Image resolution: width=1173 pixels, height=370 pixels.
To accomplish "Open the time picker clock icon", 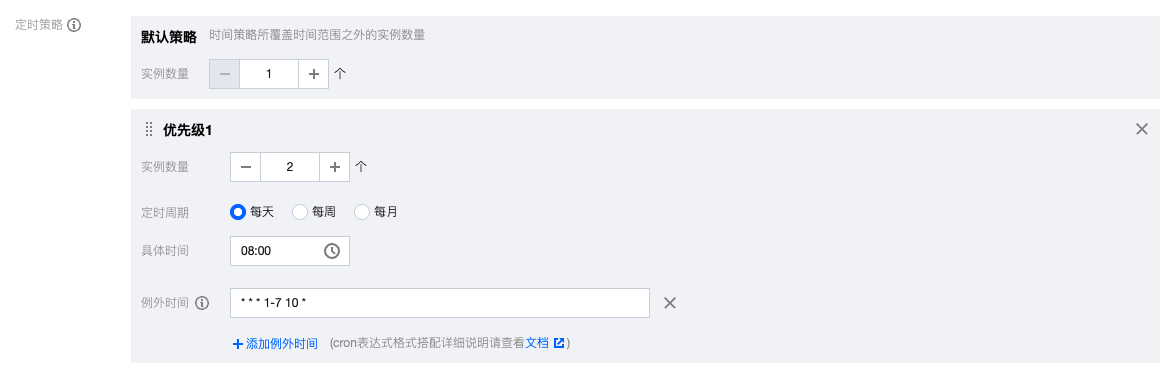I will pos(331,251).
